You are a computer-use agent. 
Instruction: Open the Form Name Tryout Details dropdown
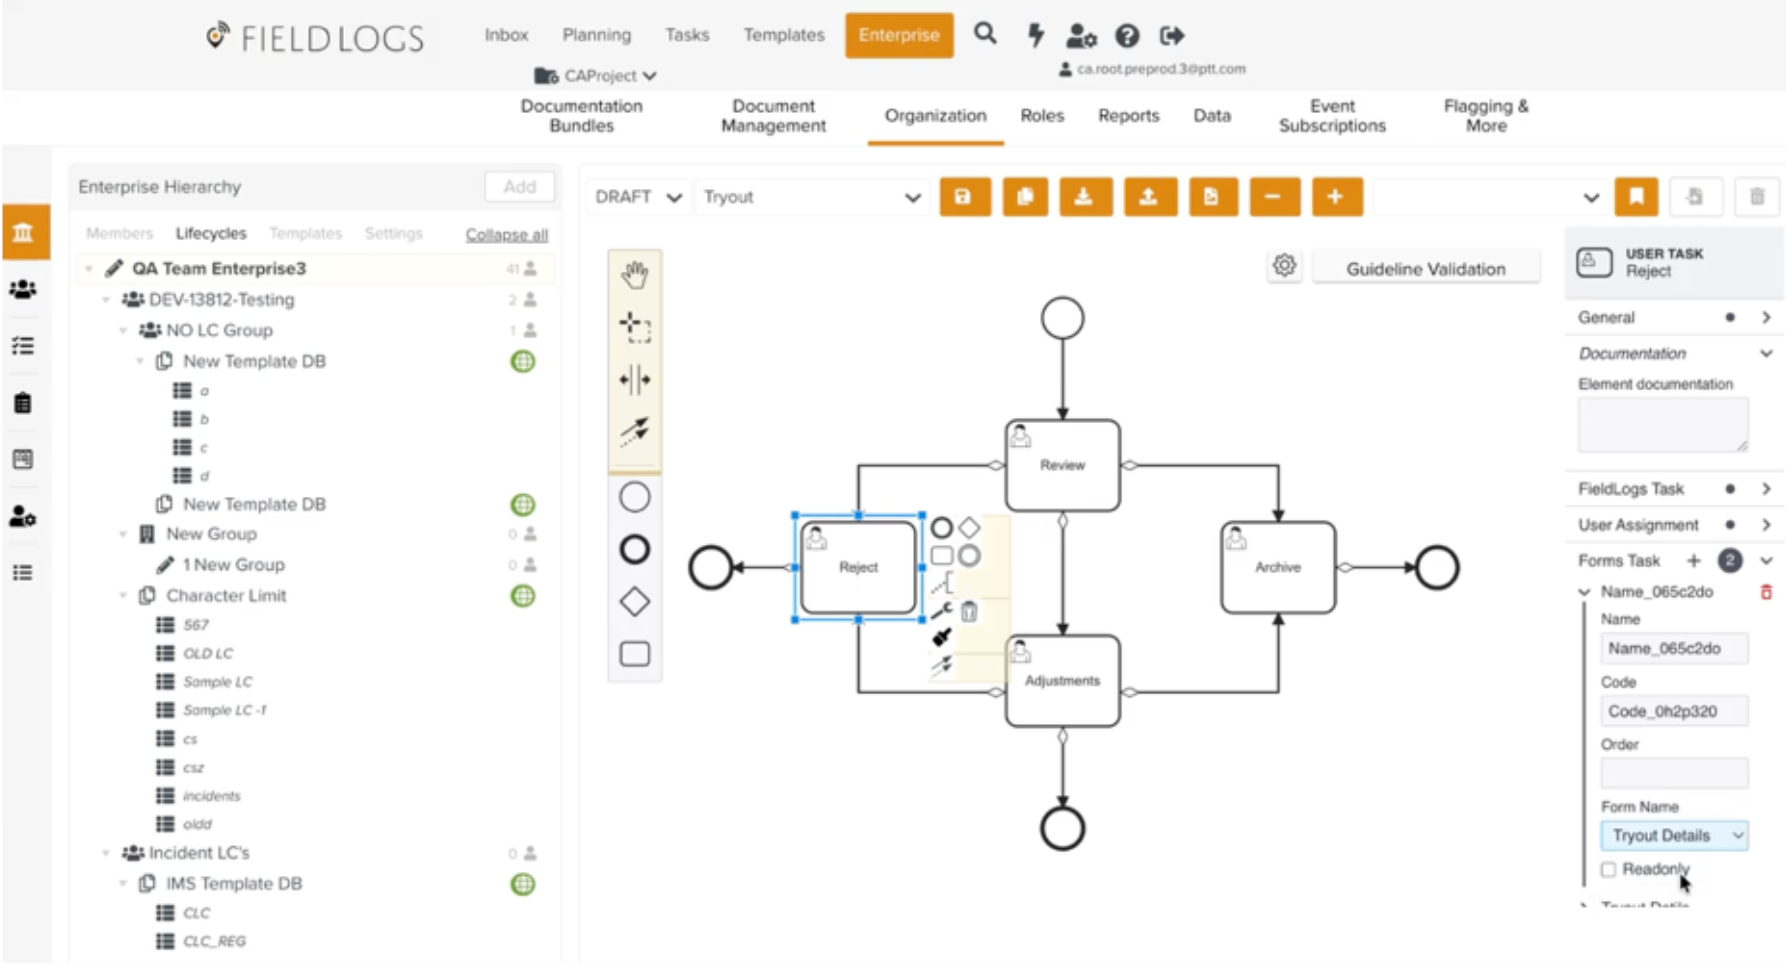click(x=1673, y=836)
